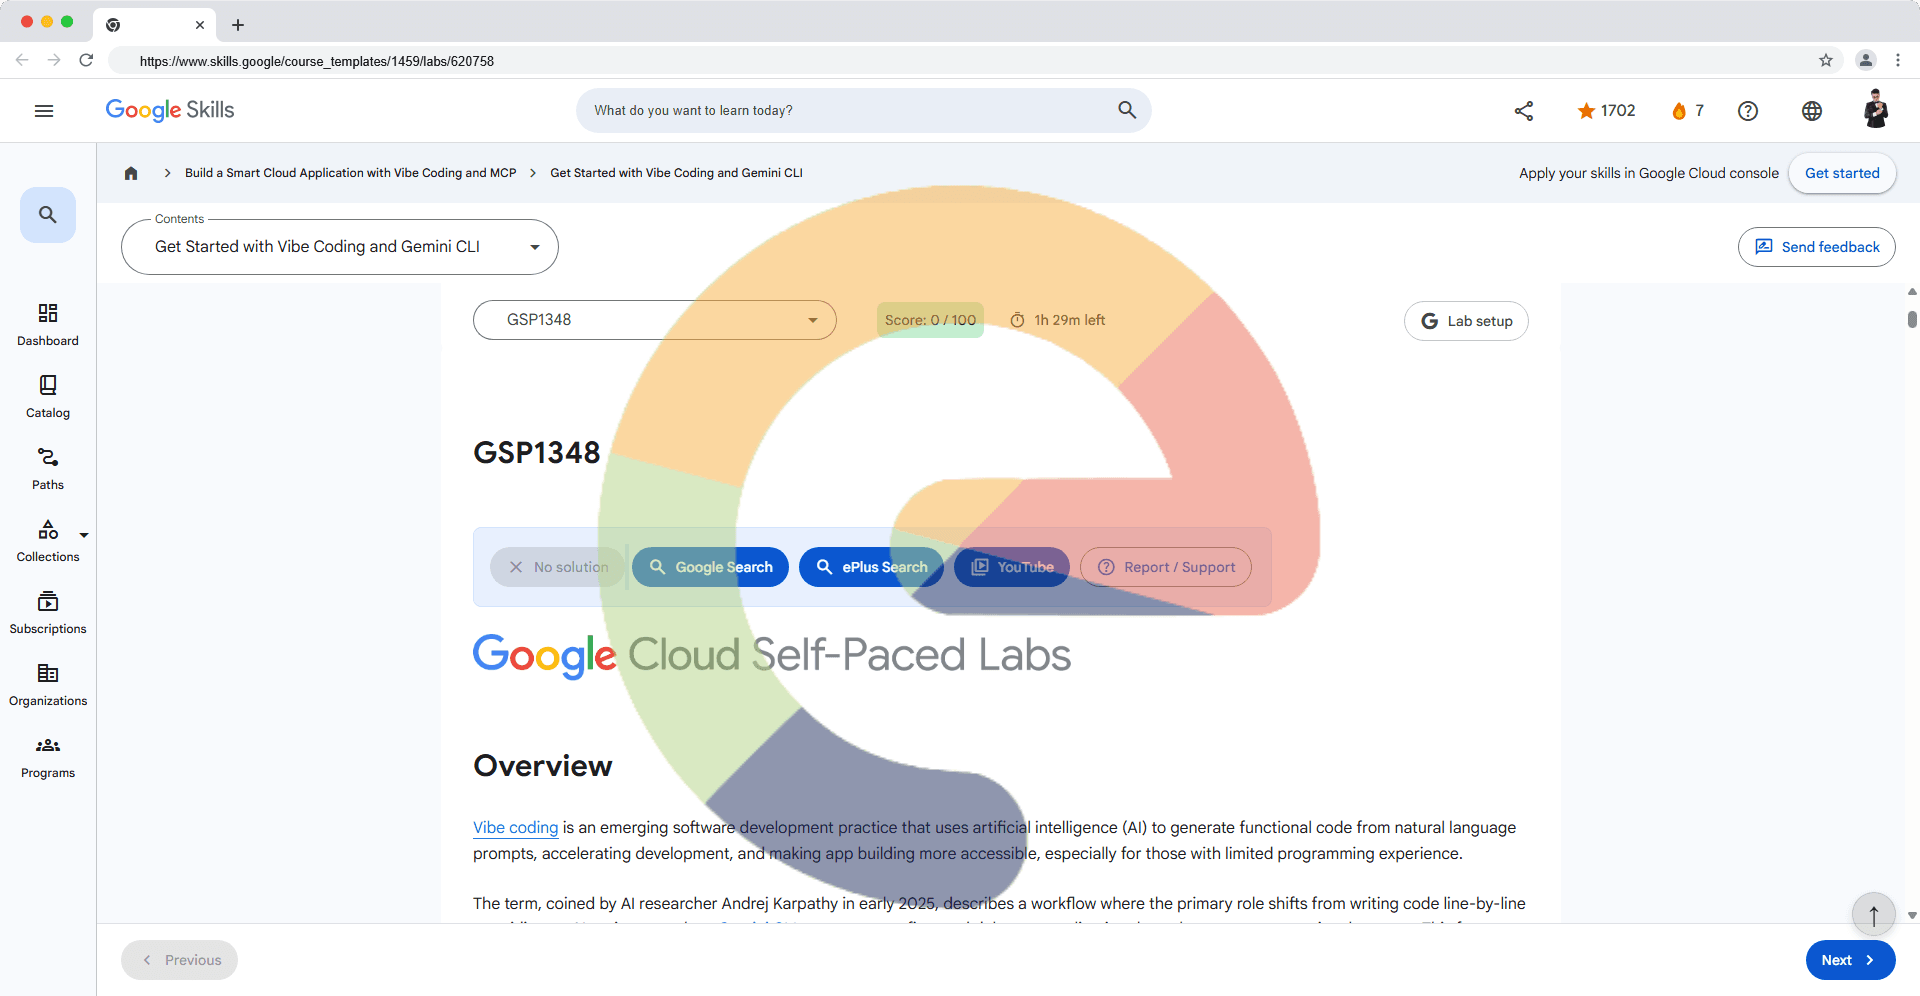1920x996 pixels.
Task: Open Catalog in the sidebar
Action: [48, 397]
